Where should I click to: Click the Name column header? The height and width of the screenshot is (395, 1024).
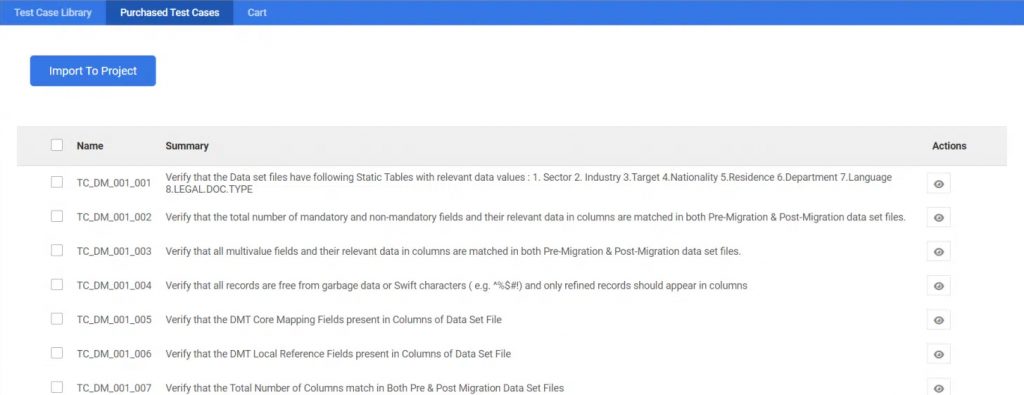click(90, 146)
